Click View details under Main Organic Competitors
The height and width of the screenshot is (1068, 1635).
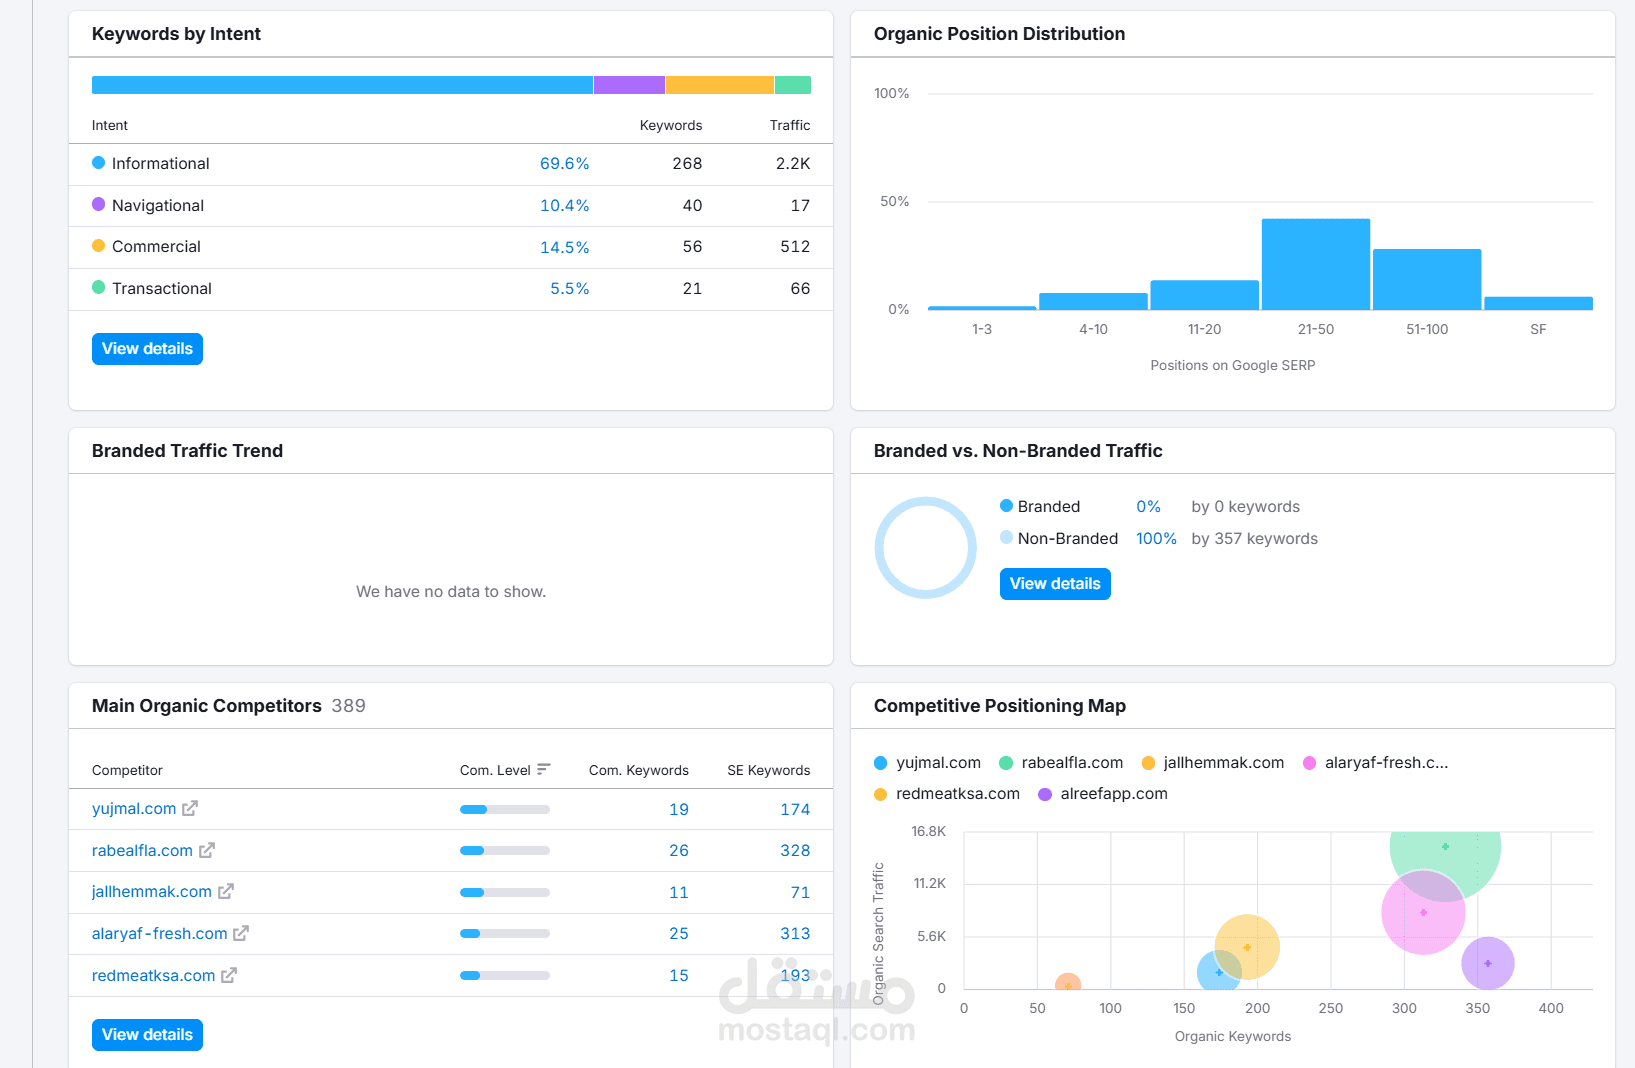pyautogui.click(x=147, y=1035)
